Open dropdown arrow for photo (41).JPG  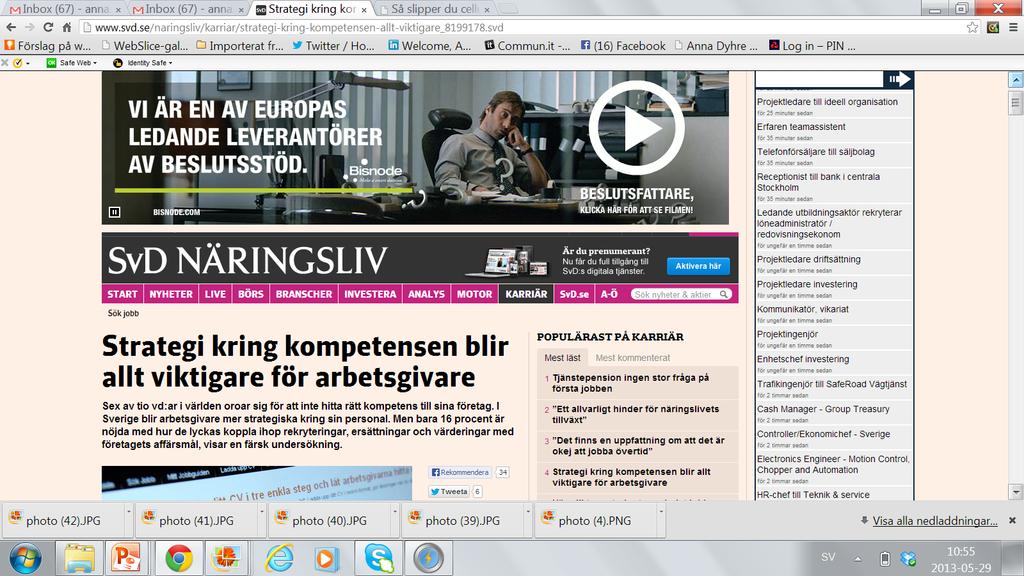click(262, 512)
